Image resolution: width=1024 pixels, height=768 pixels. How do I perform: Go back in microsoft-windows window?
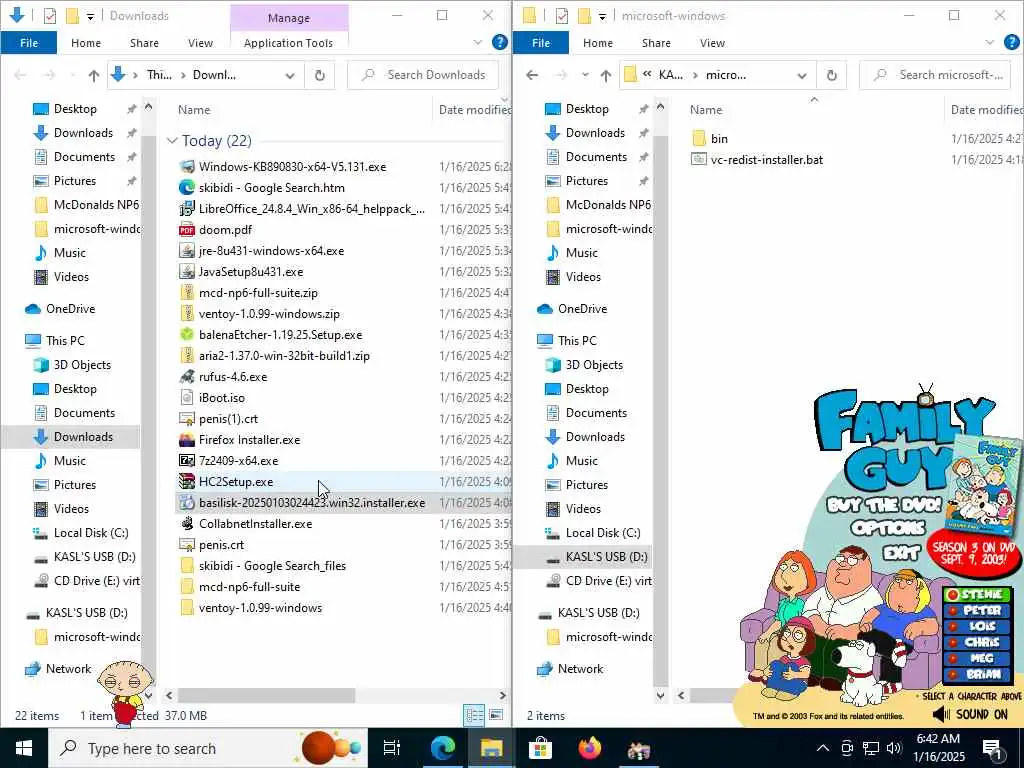click(x=532, y=75)
